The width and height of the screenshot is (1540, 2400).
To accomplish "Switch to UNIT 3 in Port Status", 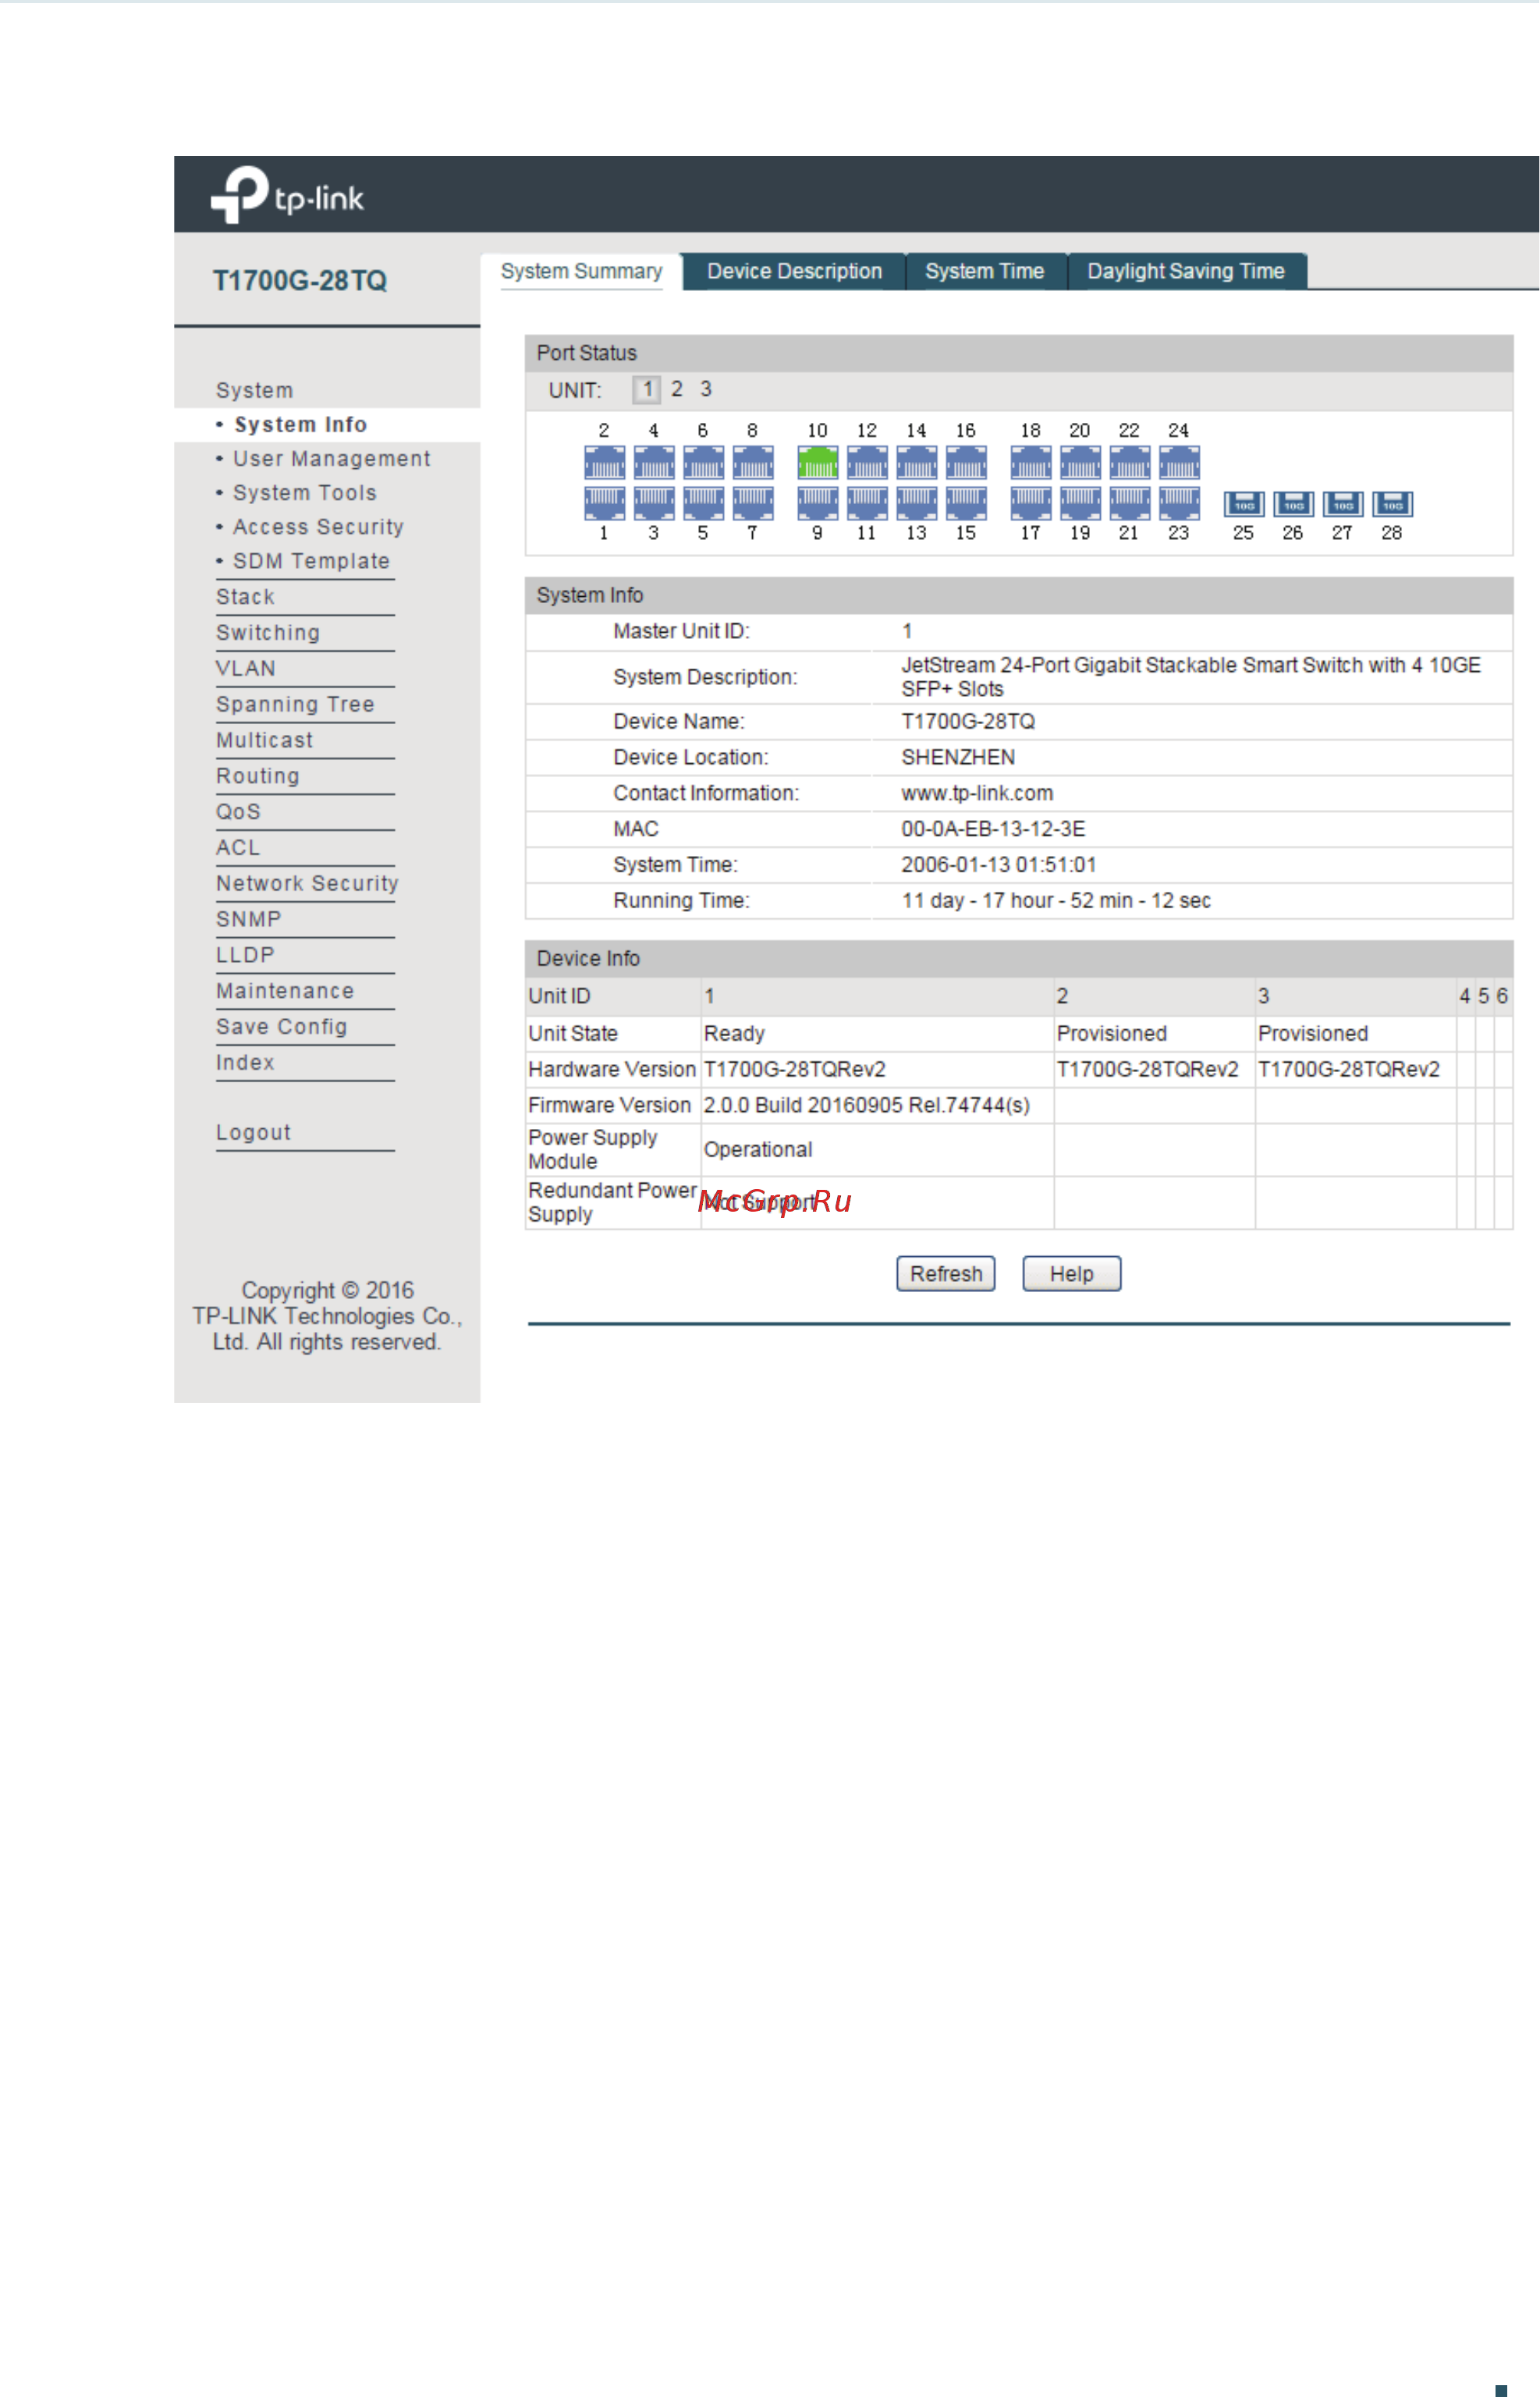I will tap(706, 389).
